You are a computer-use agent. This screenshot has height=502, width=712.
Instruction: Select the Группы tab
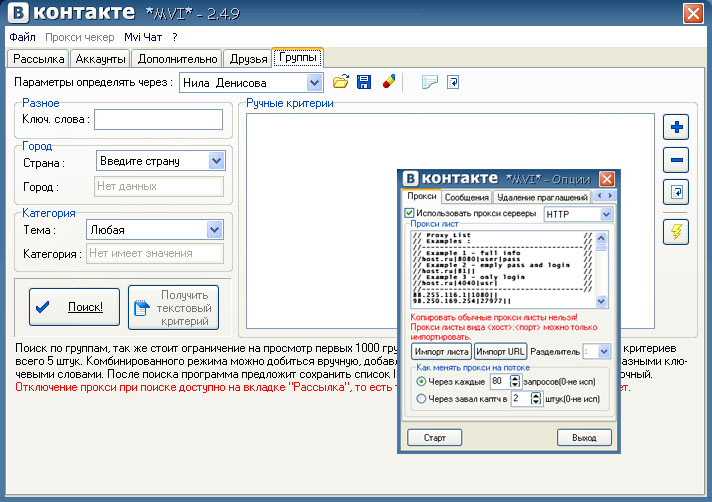(x=298, y=58)
